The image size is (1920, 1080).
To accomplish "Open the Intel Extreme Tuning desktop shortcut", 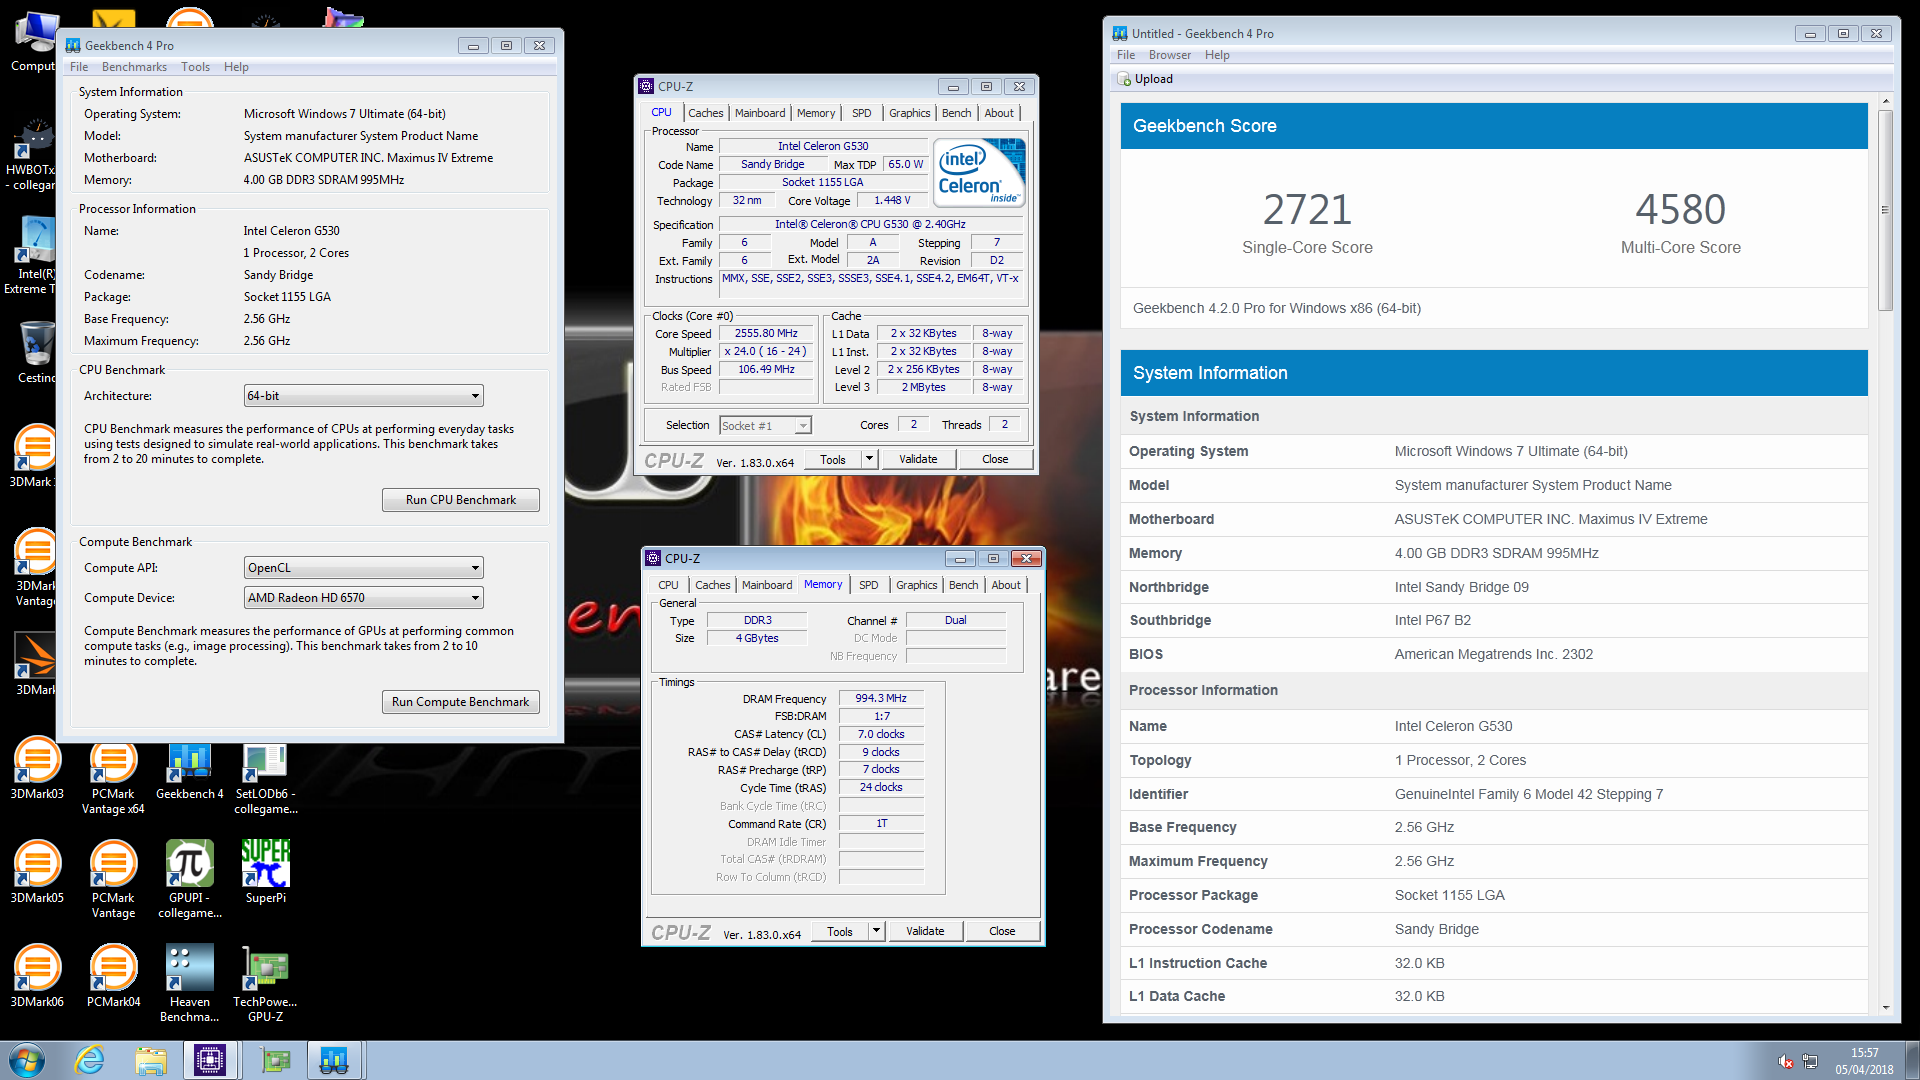I will click(x=34, y=257).
